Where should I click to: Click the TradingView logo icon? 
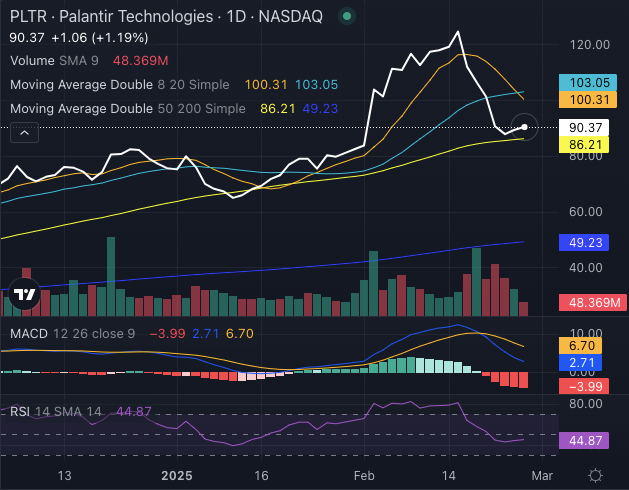tap(24, 294)
